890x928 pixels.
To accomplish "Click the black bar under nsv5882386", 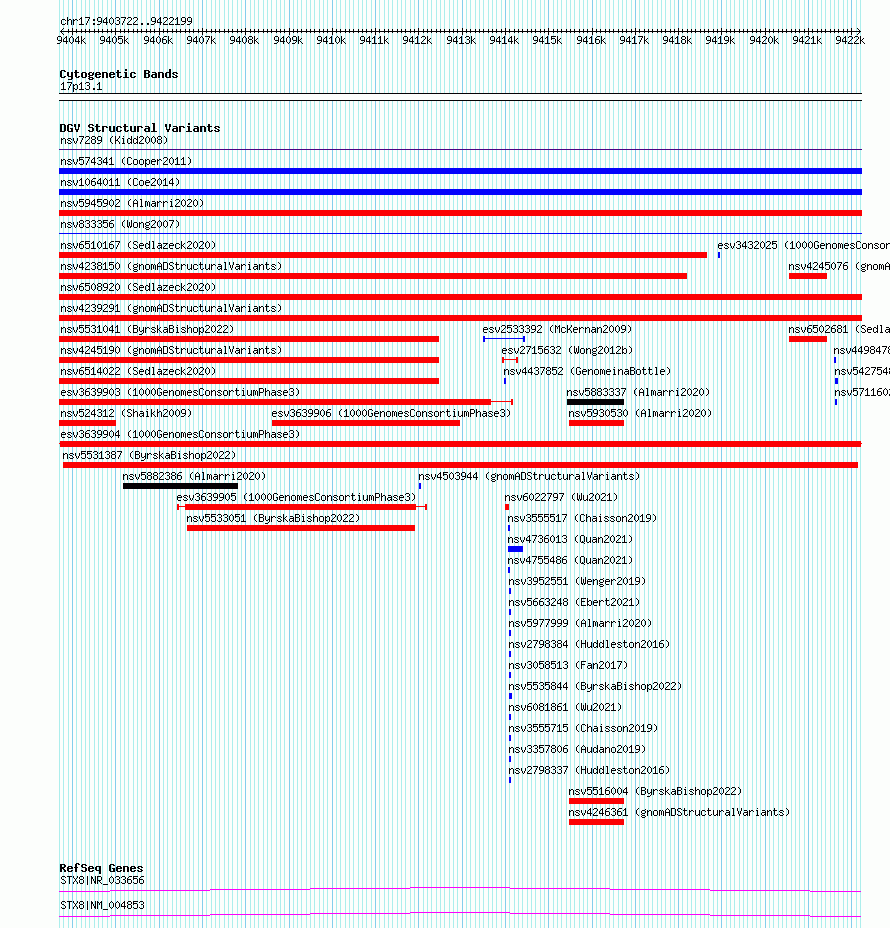I will (x=180, y=486).
